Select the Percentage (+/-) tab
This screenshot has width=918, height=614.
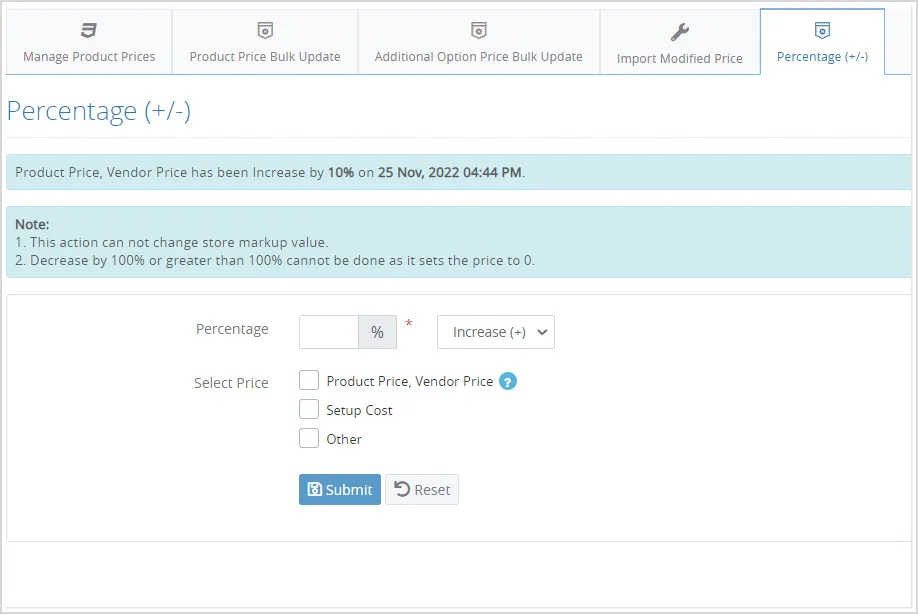[x=822, y=42]
